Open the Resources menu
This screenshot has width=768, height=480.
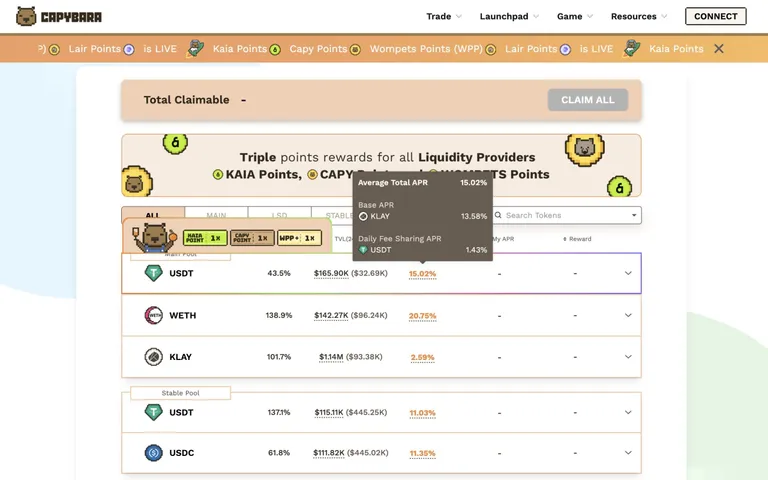(x=639, y=16)
